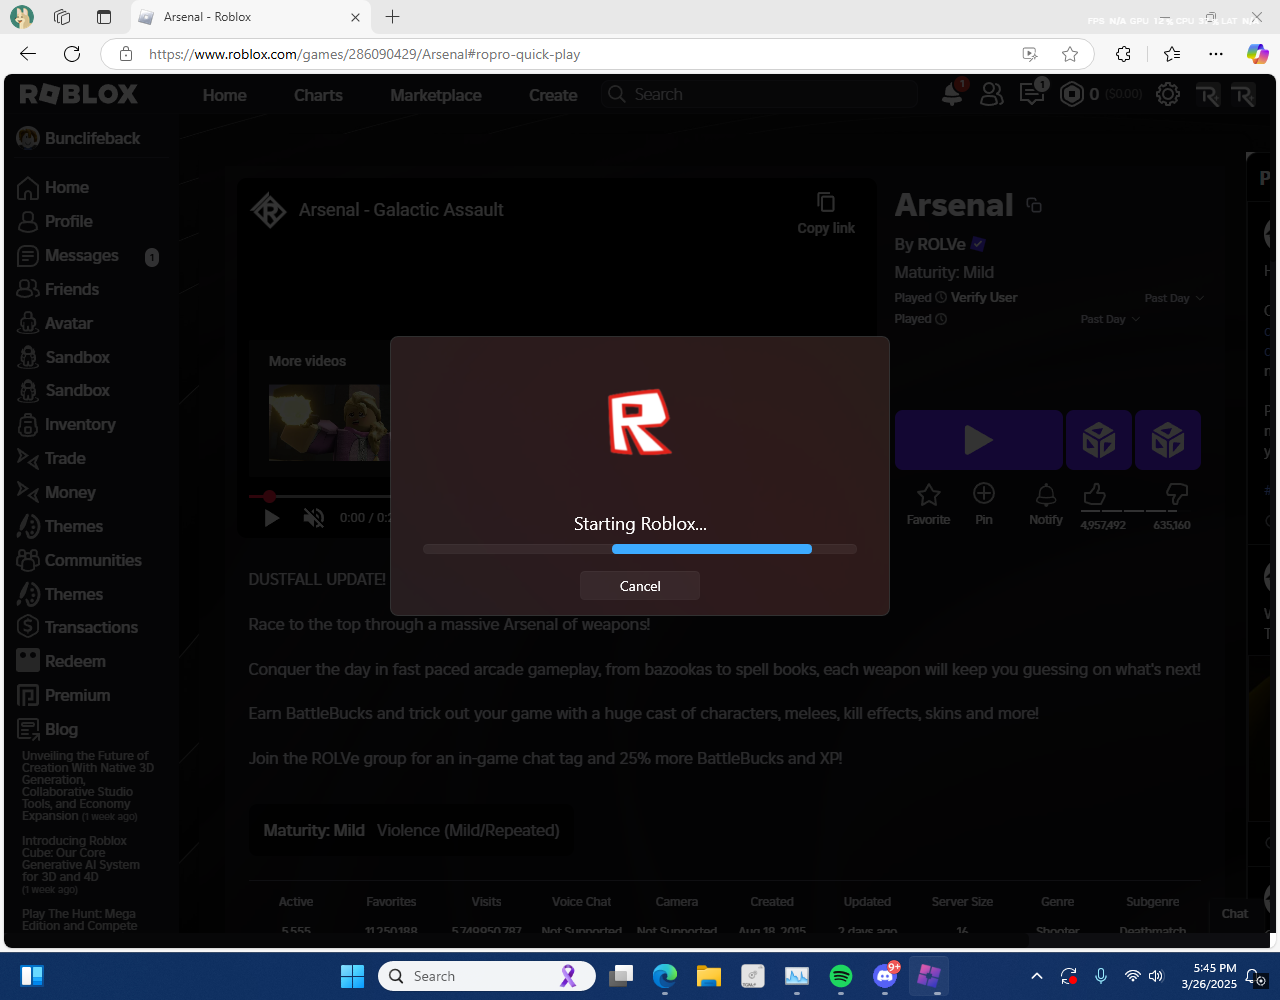Open Trade in the left sidebar
The width and height of the screenshot is (1280, 1000).
52,458
